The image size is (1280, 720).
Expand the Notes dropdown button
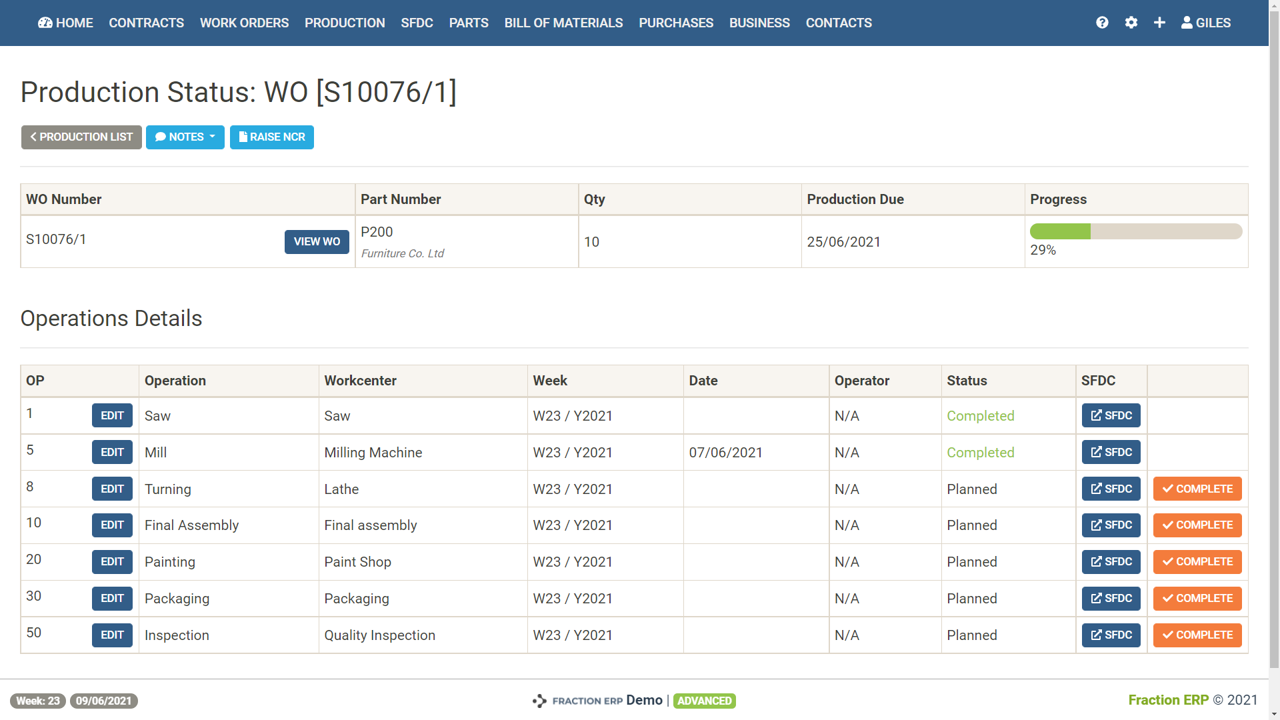(185, 137)
